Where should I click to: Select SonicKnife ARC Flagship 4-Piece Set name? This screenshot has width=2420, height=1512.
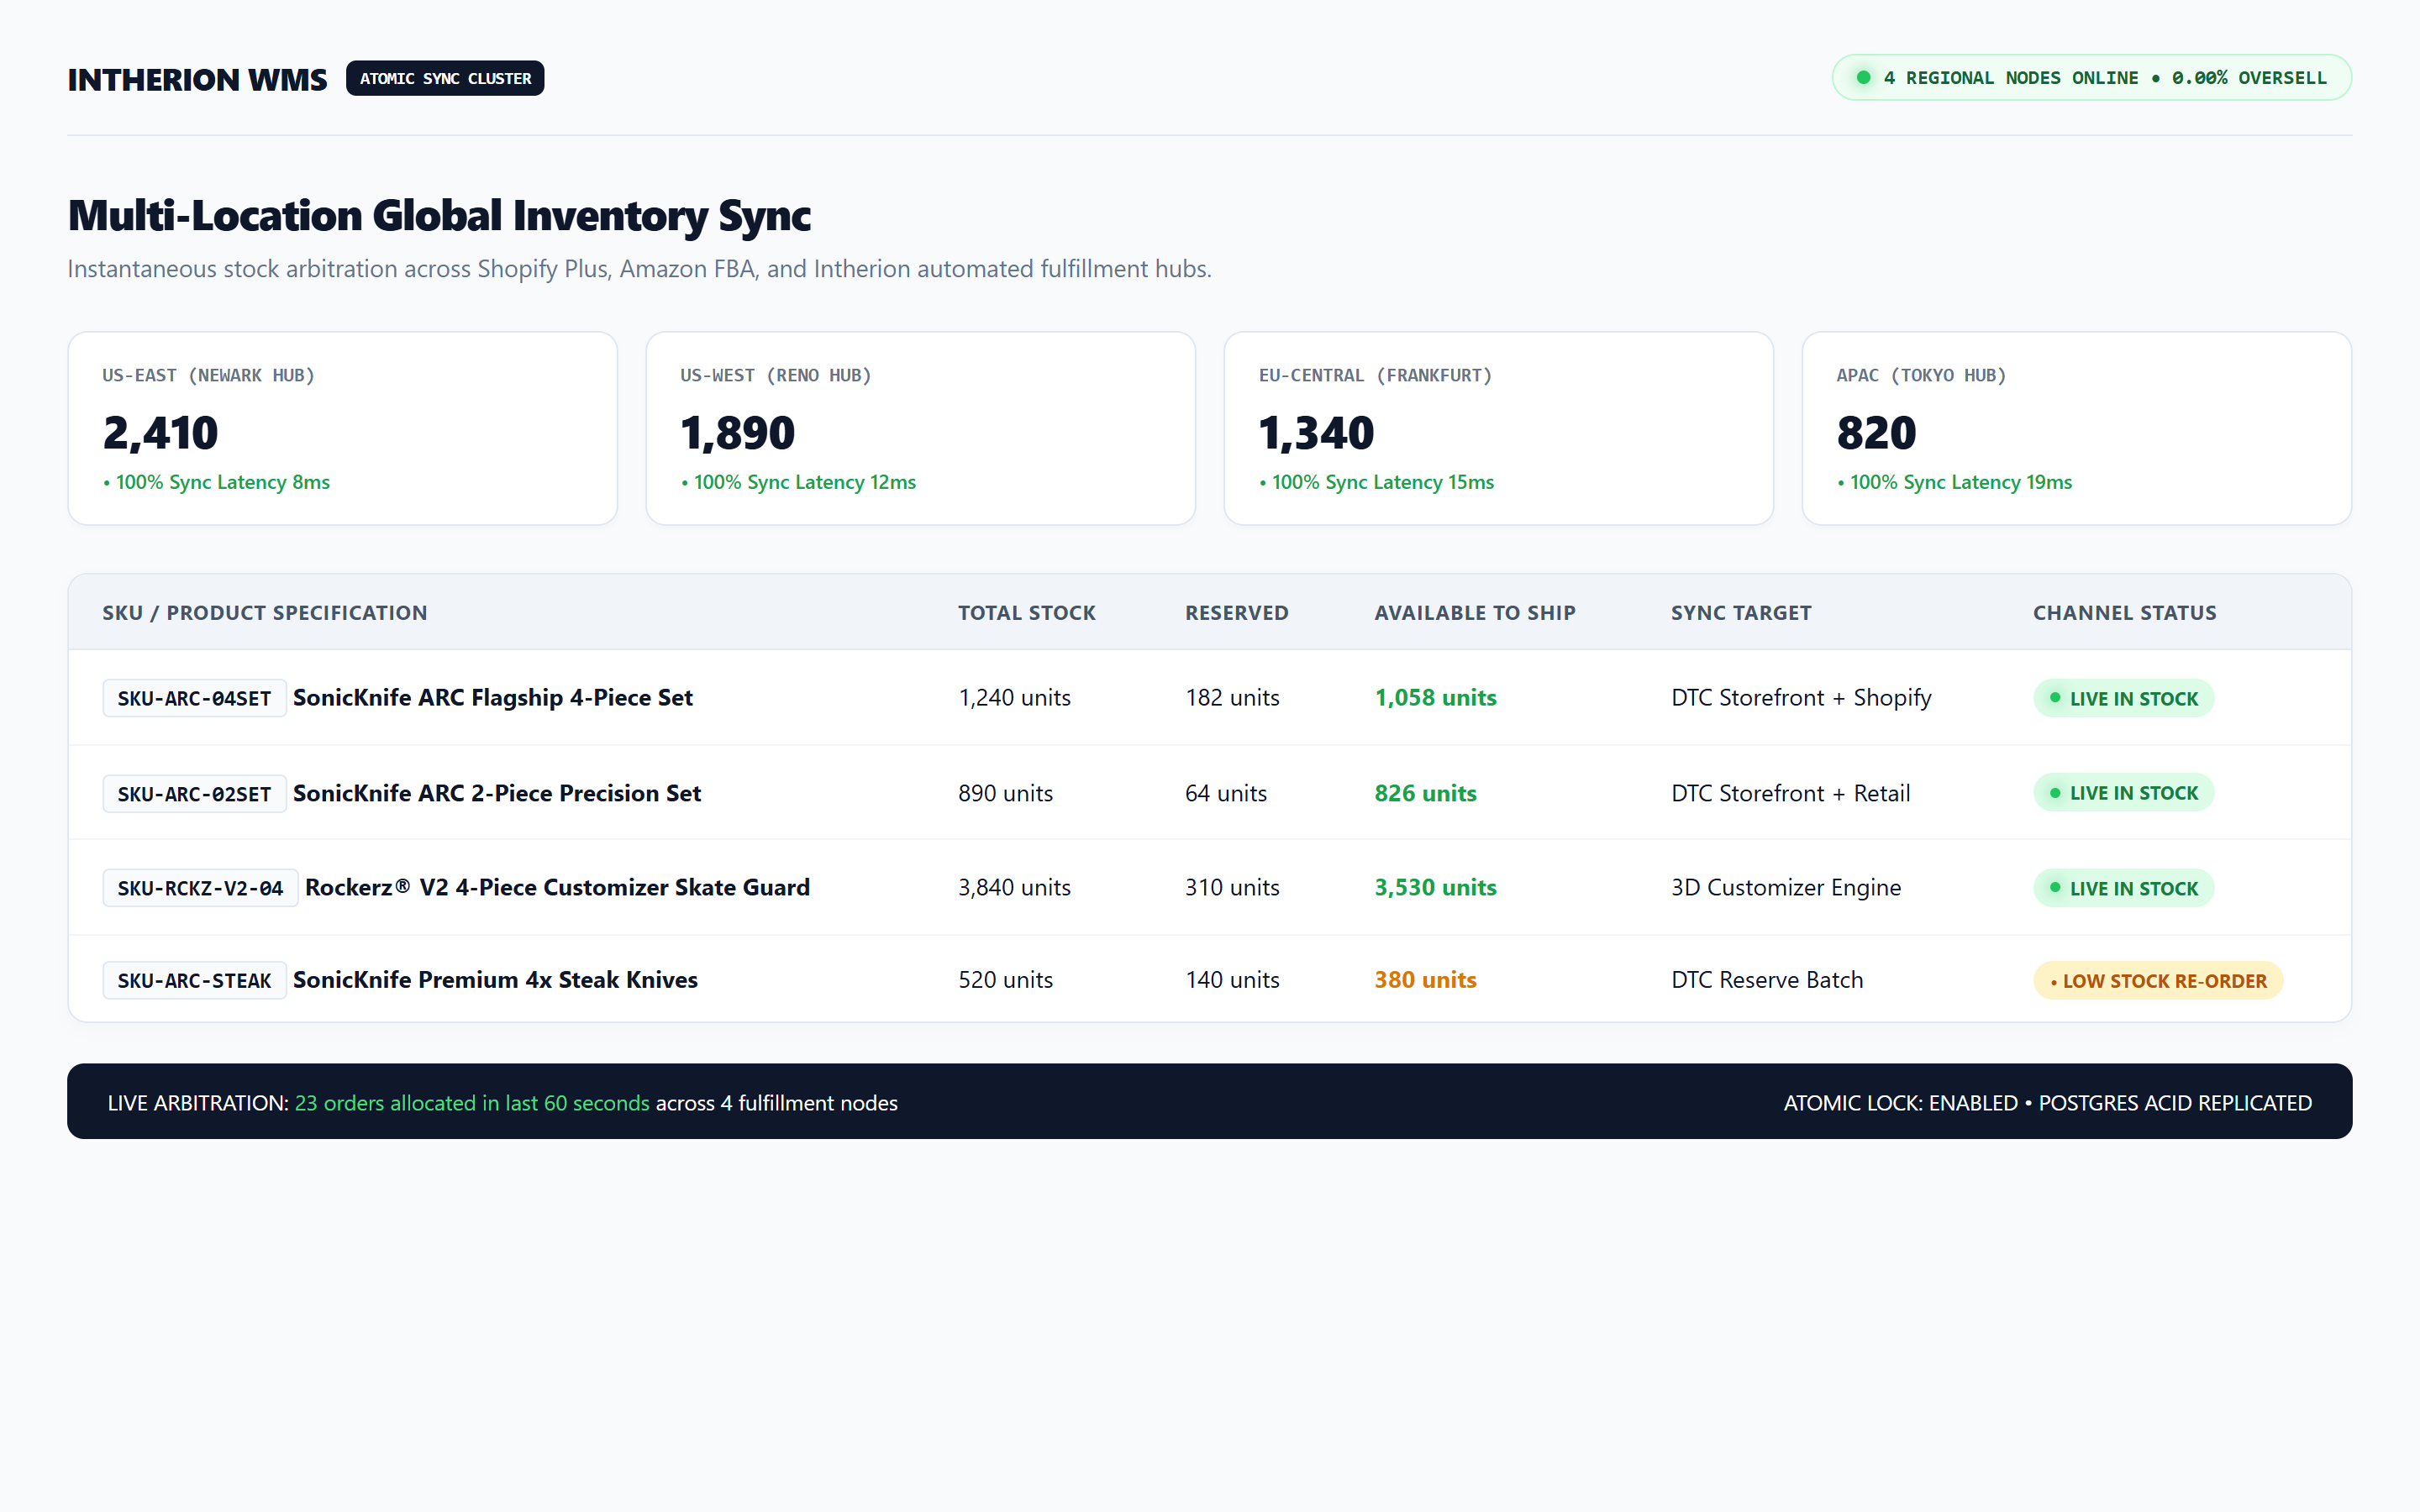tap(493, 698)
